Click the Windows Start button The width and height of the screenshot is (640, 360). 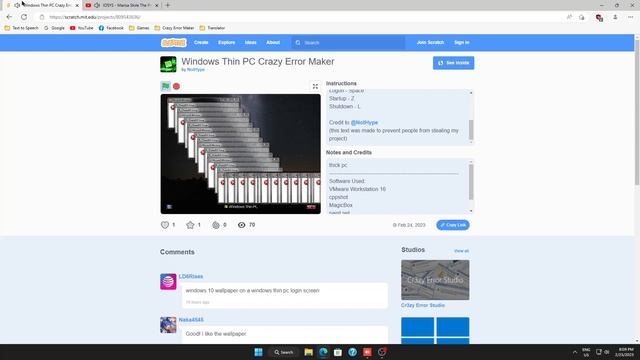tap(258, 352)
